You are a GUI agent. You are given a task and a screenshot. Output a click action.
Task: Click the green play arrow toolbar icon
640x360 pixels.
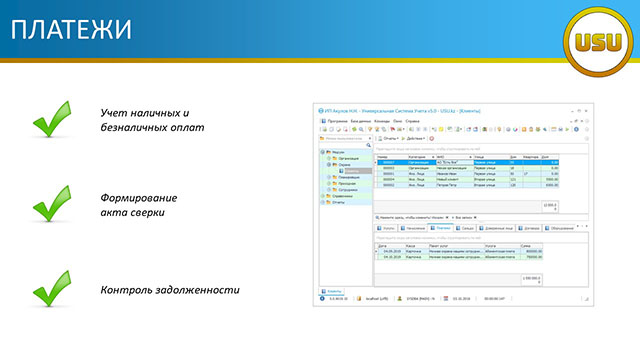(x=567, y=129)
